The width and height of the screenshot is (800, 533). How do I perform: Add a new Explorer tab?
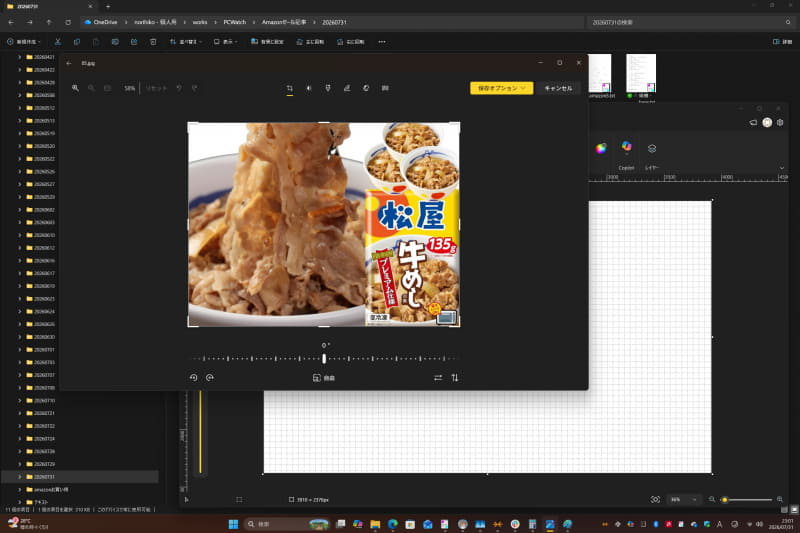point(108,7)
